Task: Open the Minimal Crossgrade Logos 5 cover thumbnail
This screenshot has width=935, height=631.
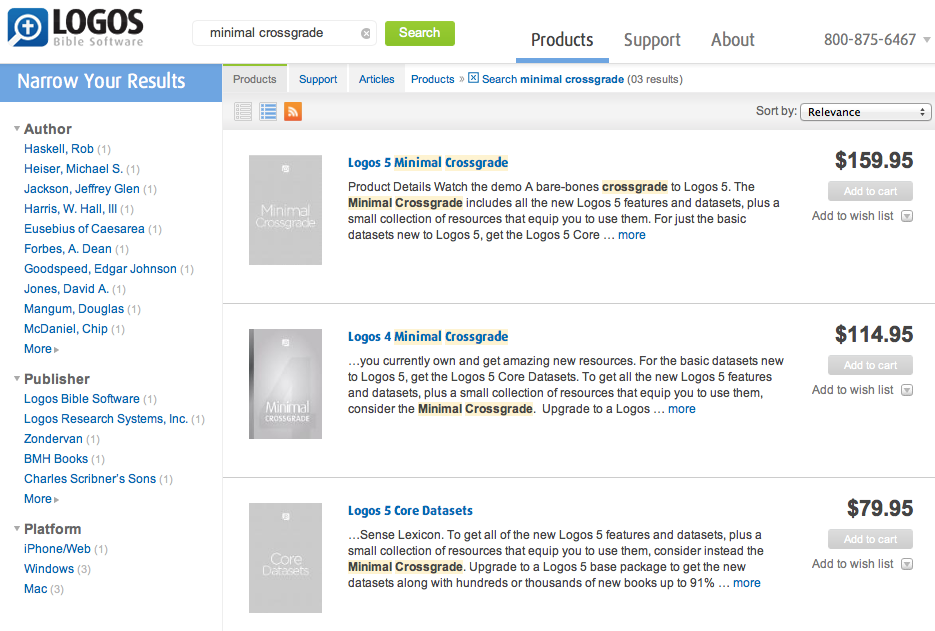Action: (286, 210)
